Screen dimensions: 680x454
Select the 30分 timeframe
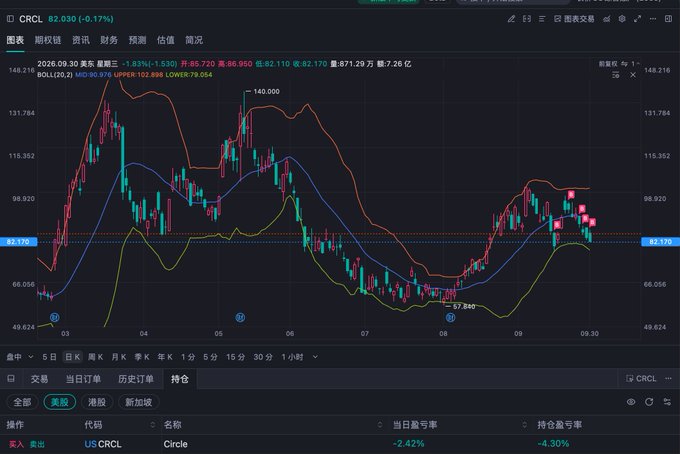click(263, 357)
